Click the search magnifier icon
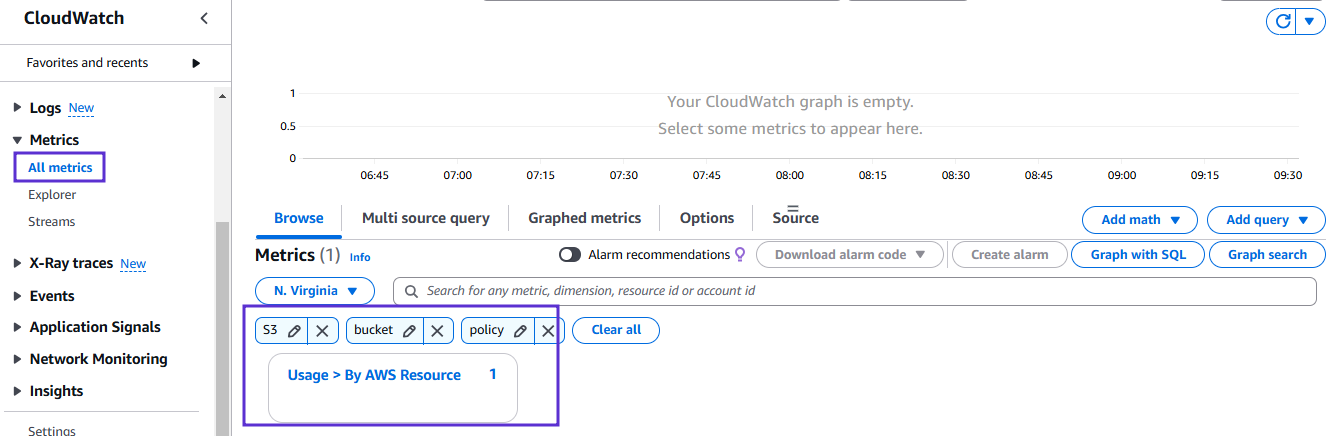 [x=411, y=291]
